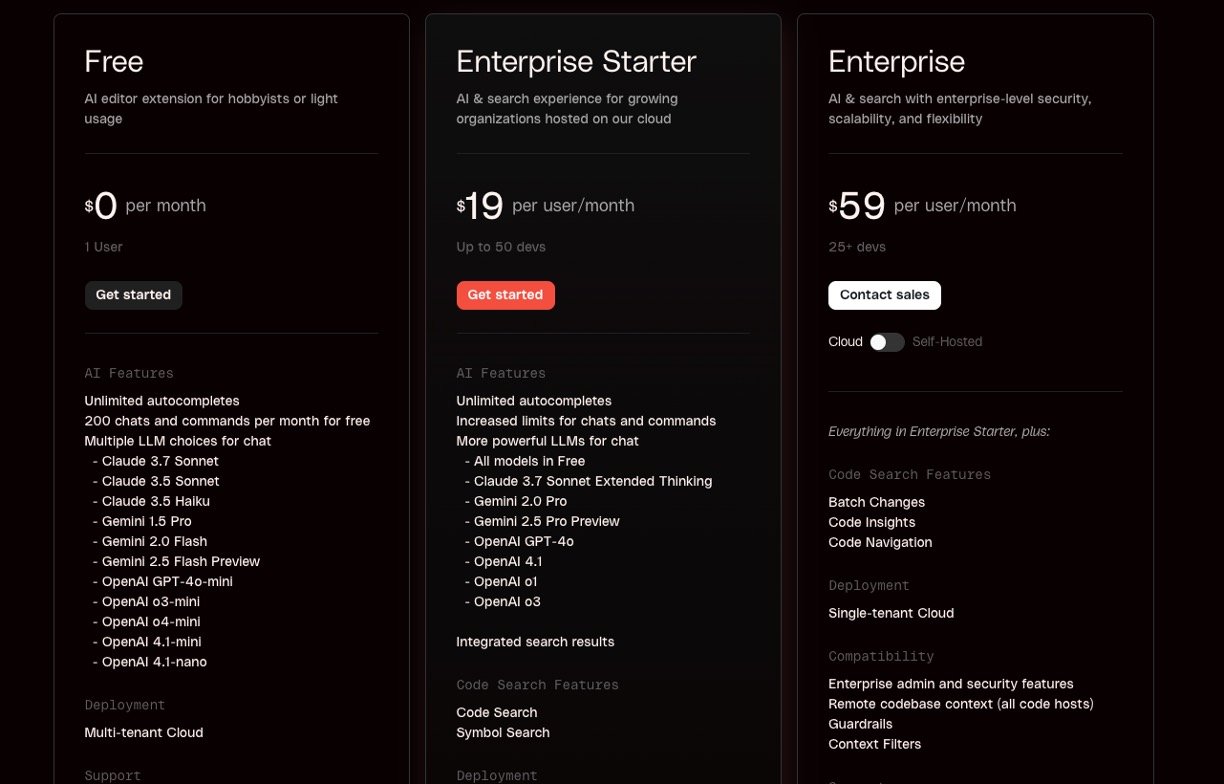Click Symbol Search under Code Search Features
Image resolution: width=1224 pixels, height=784 pixels.
[503, 732]
